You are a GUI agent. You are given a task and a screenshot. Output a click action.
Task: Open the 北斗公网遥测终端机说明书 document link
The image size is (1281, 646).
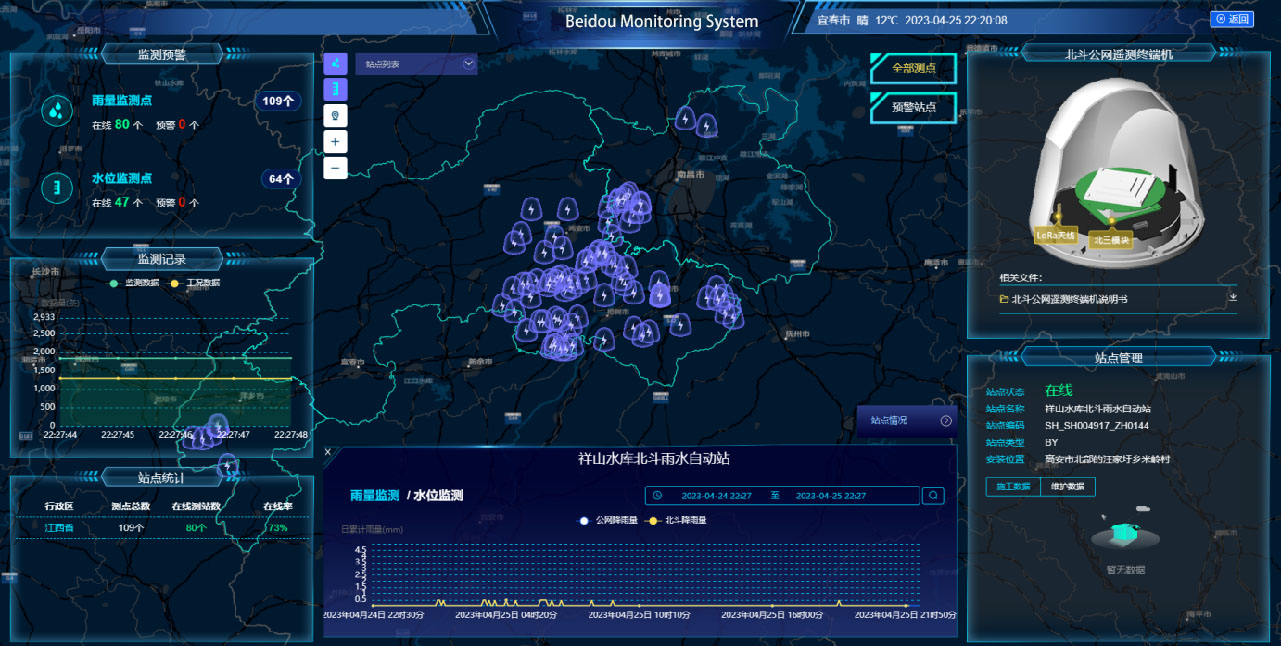tap(1069, 298)
